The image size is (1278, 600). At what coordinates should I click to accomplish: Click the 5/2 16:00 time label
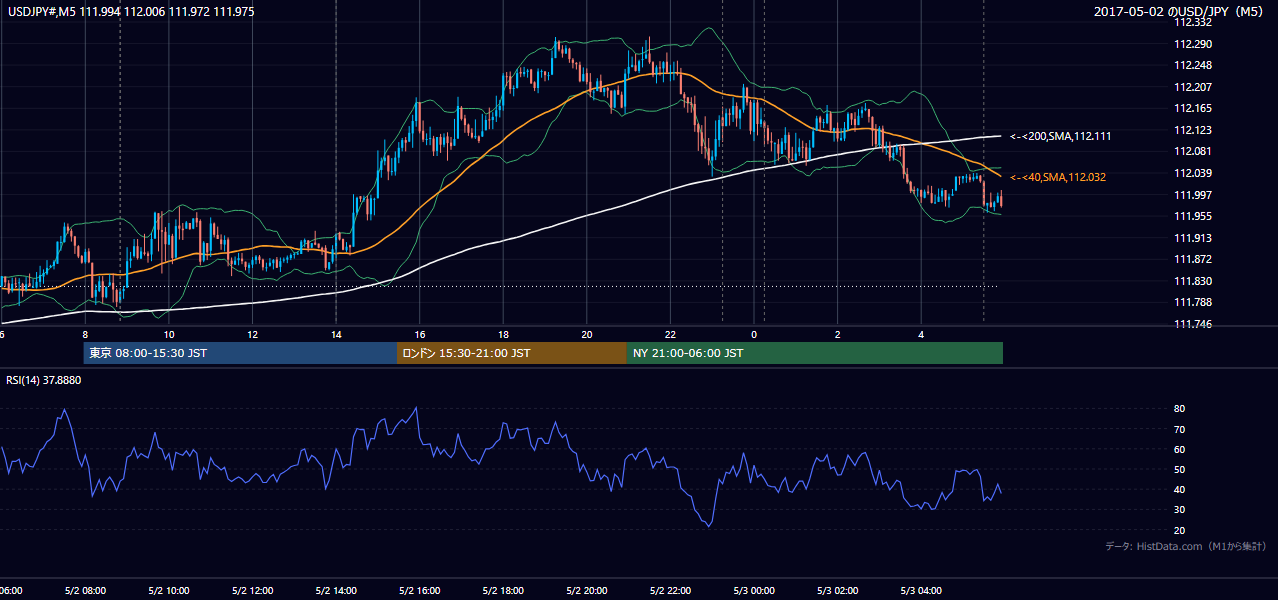point(420,591)
